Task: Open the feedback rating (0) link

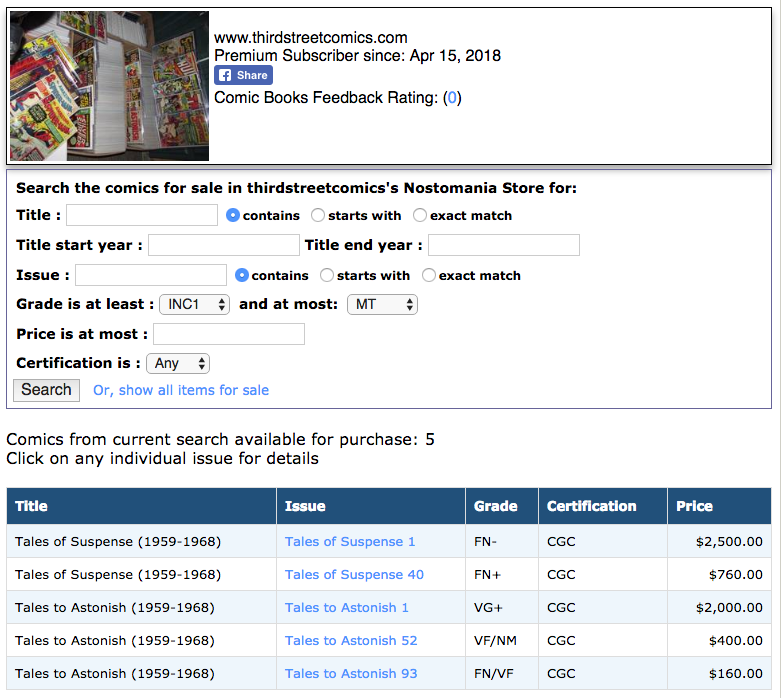Action: tap(452, 98)
